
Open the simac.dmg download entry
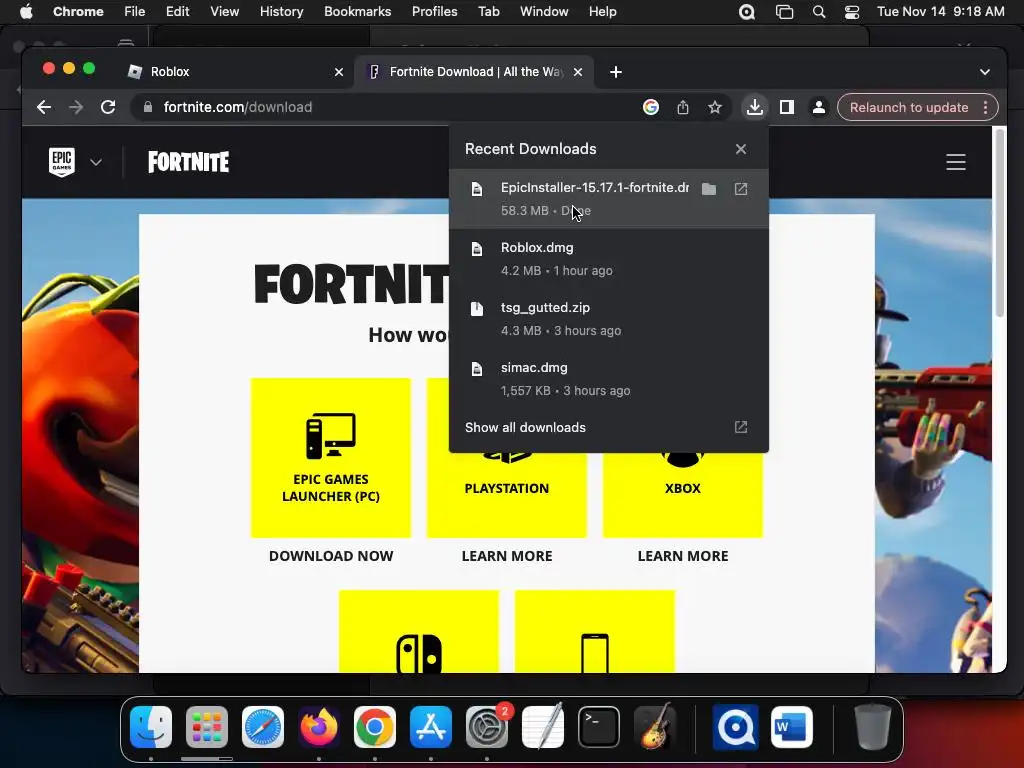[609, 379]
